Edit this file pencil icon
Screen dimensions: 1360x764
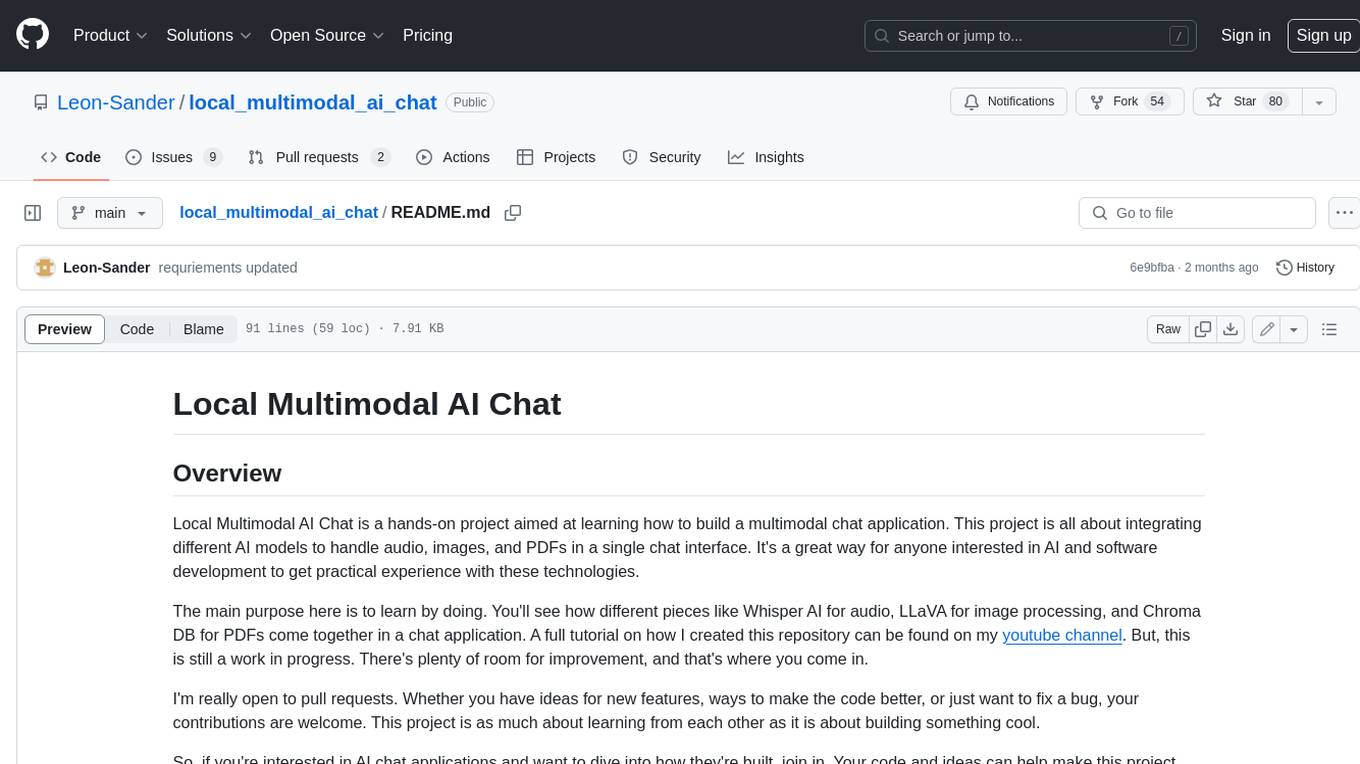pos(1267,329)
